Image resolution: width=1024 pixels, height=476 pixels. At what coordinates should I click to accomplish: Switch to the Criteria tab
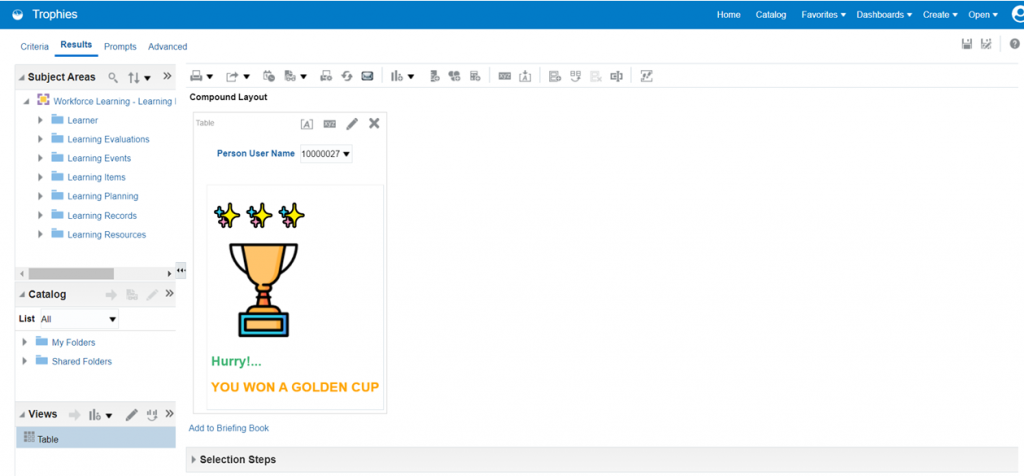tap(34, 47)
